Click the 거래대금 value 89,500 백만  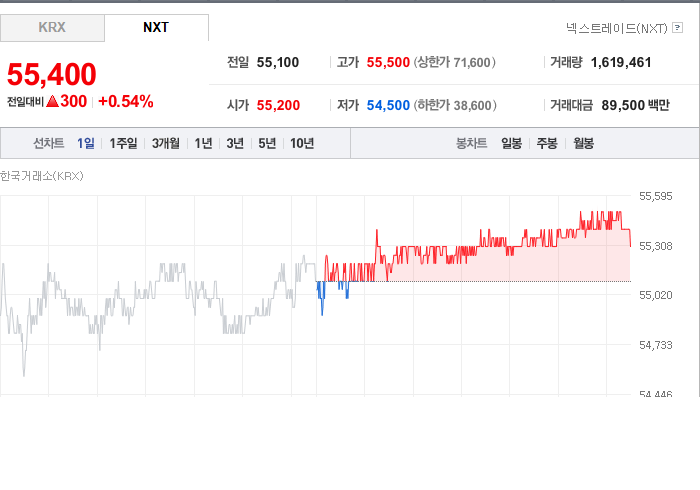pos(635,105)
